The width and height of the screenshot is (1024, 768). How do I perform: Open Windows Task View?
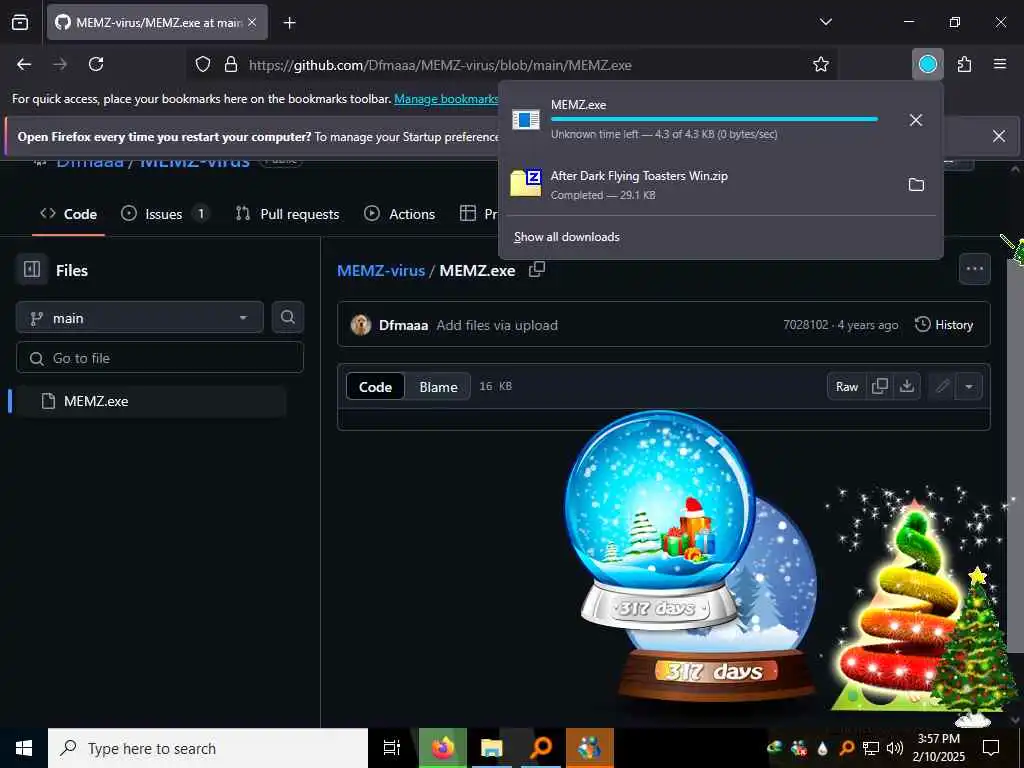tap(392, 748)
